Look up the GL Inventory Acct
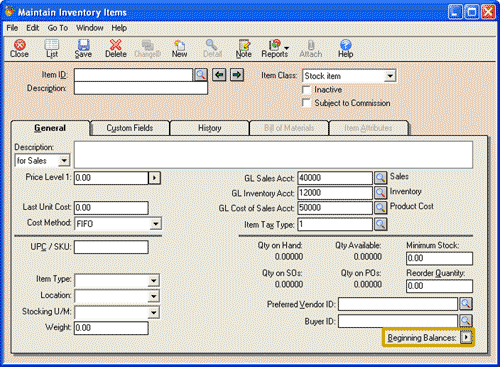 point(380,193)
